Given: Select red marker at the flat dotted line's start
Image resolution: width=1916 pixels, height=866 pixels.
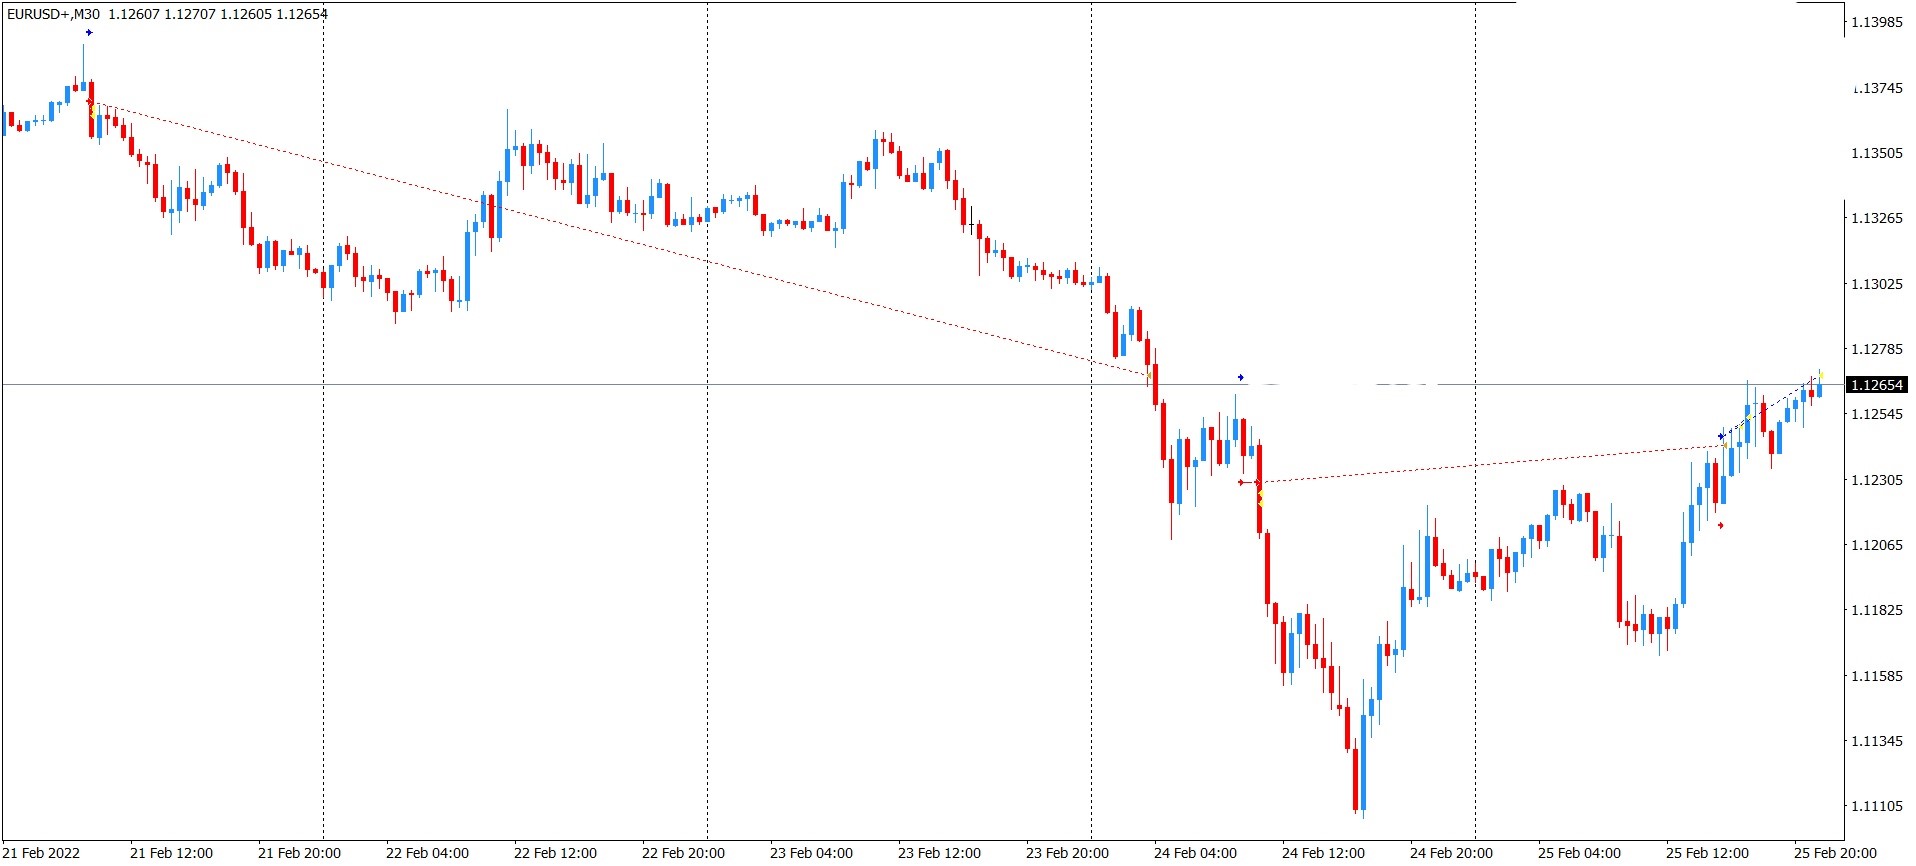Looking at the screenshot, I should (x=1241, y=483).
